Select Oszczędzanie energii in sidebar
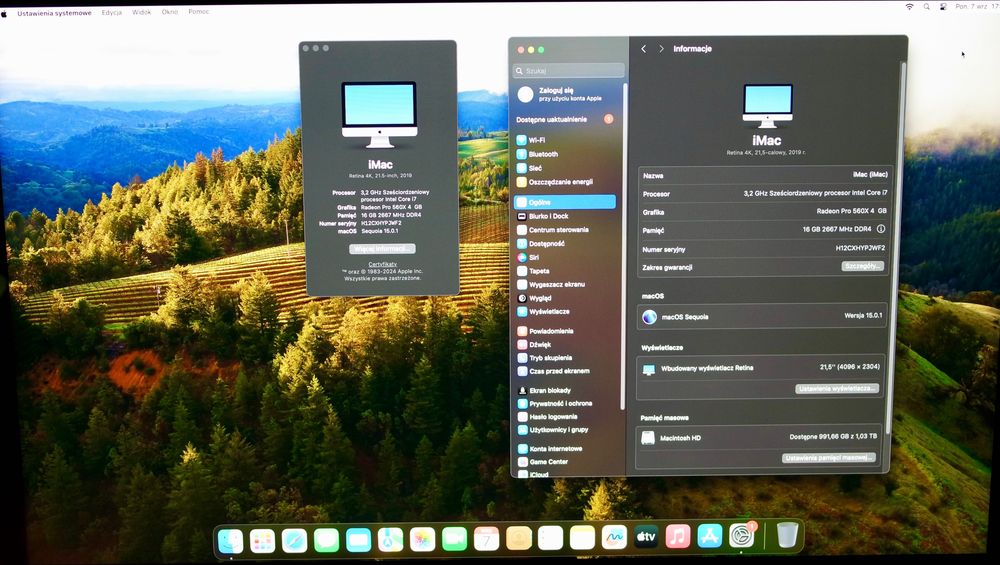The height and width of the screenshot is (565, 1000). [x=566, y=182]
